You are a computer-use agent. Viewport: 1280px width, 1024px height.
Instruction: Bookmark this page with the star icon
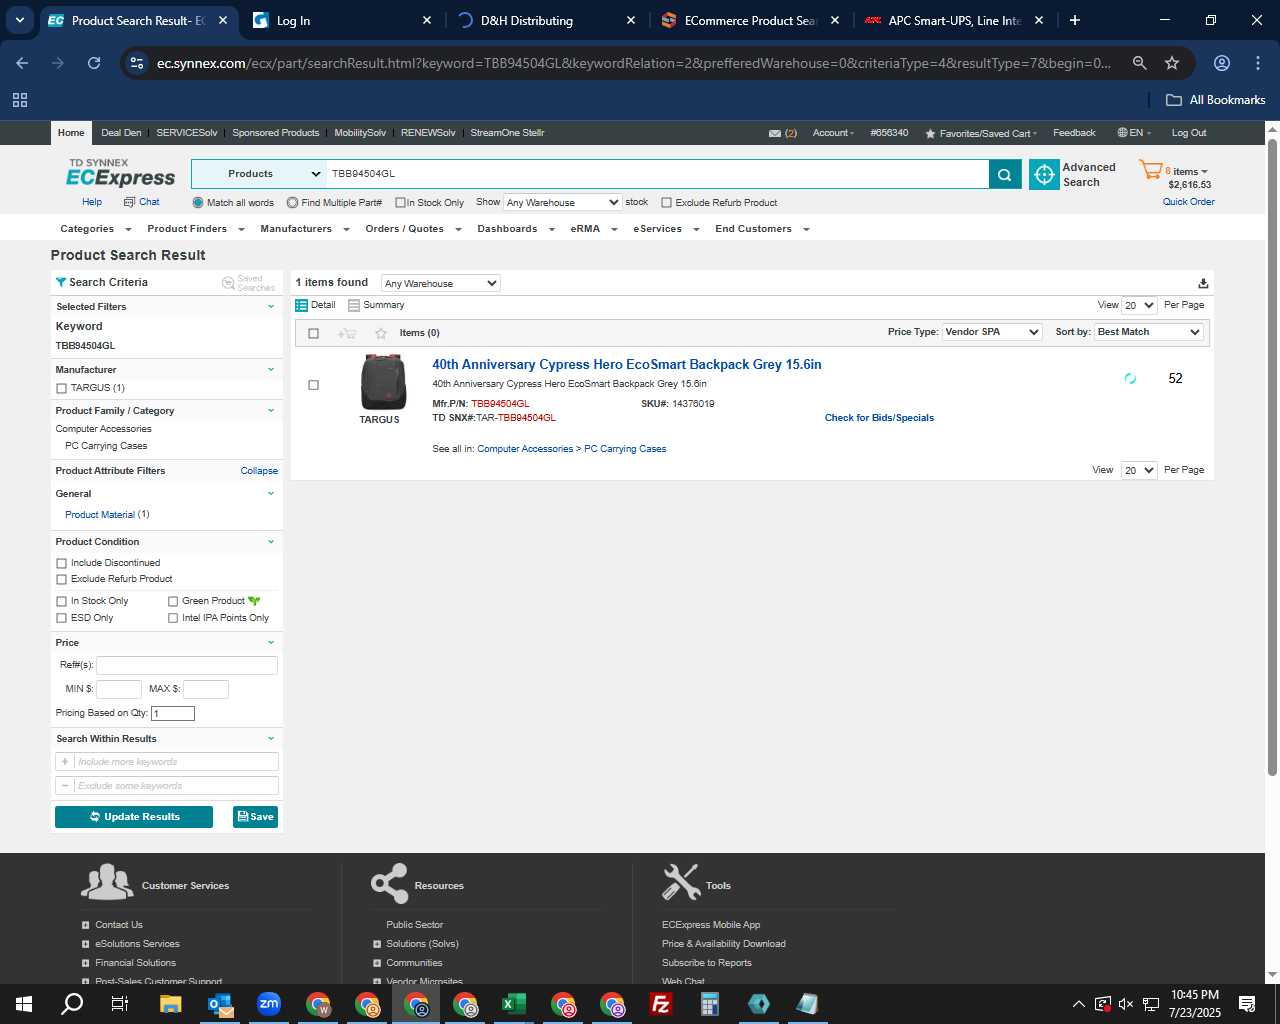click(x=1172, y=63)
